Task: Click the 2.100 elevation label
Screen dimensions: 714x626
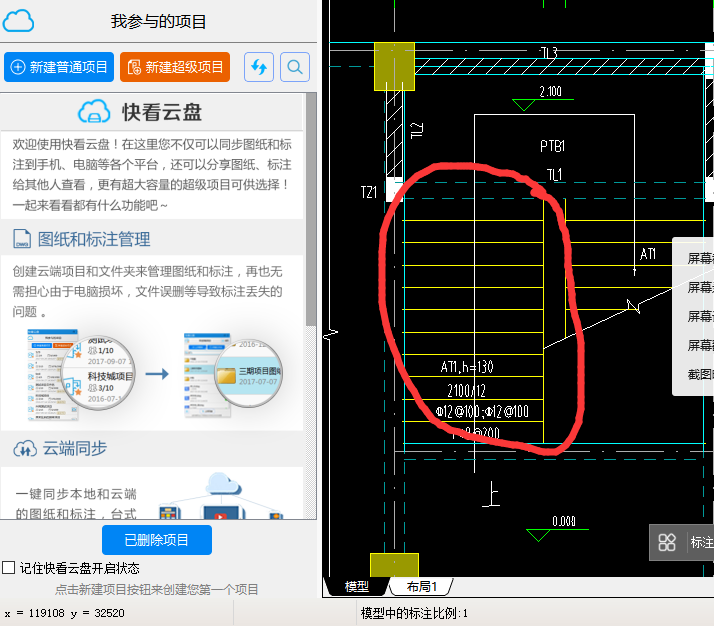Action: tap(550, 92)
